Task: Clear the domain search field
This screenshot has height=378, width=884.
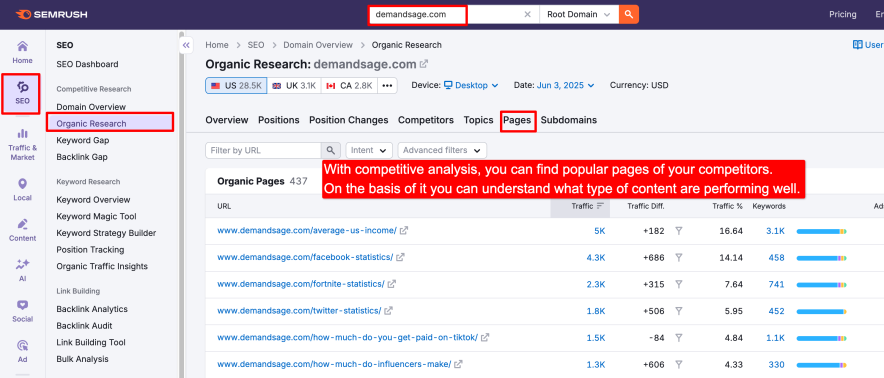Action: 527,15
